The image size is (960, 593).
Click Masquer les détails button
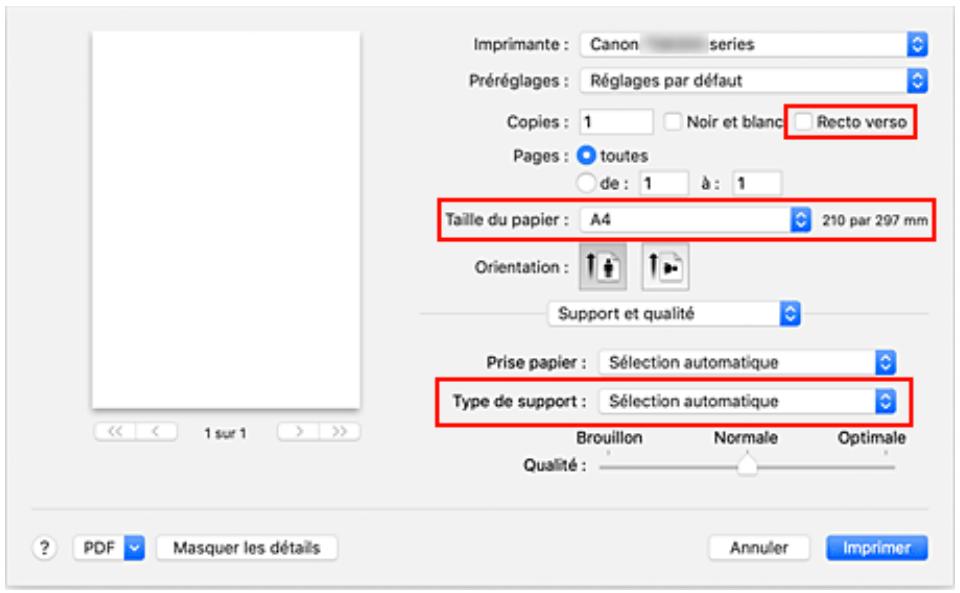pos(247,548)
